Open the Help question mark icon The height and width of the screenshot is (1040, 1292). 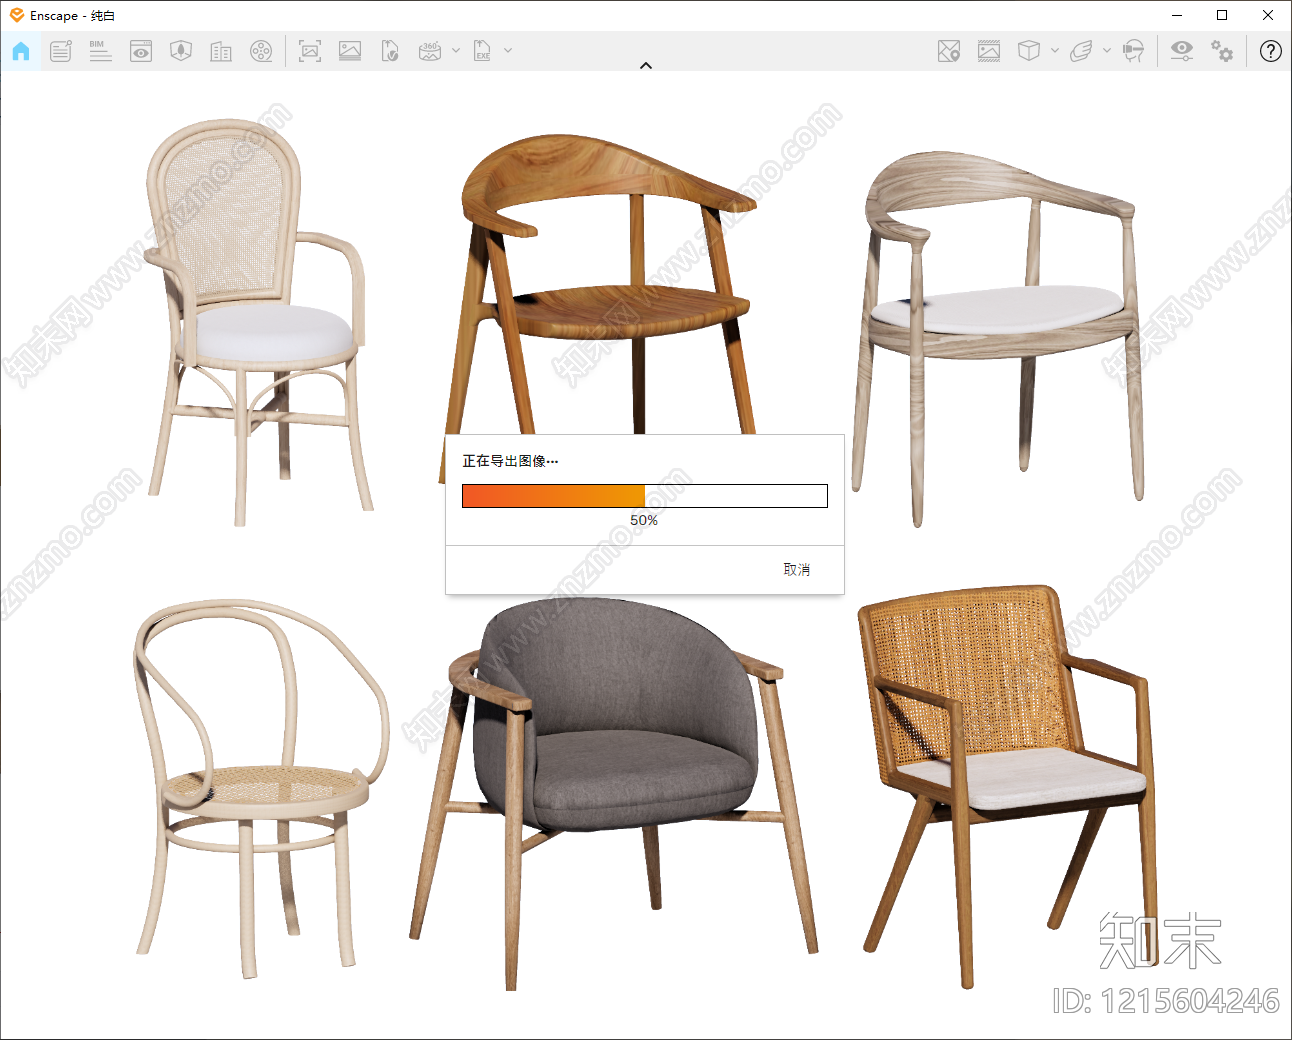[x=1271, y=51]
